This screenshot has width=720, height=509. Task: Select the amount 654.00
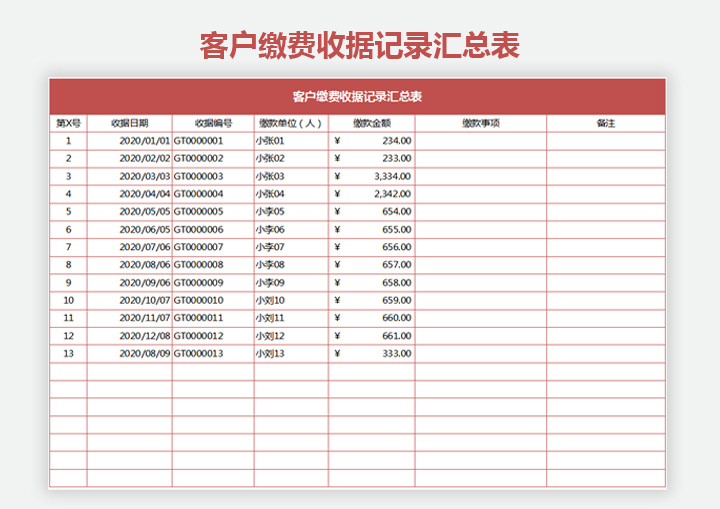397,212
